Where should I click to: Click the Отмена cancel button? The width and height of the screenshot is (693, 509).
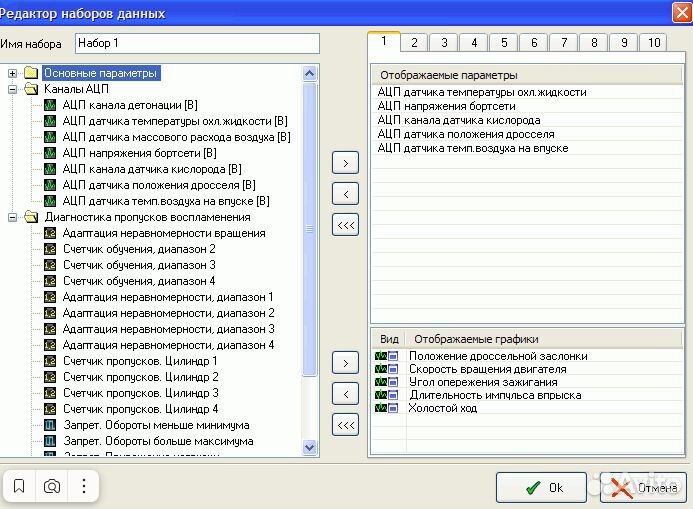pyautogui.click(x=644, y=488)
